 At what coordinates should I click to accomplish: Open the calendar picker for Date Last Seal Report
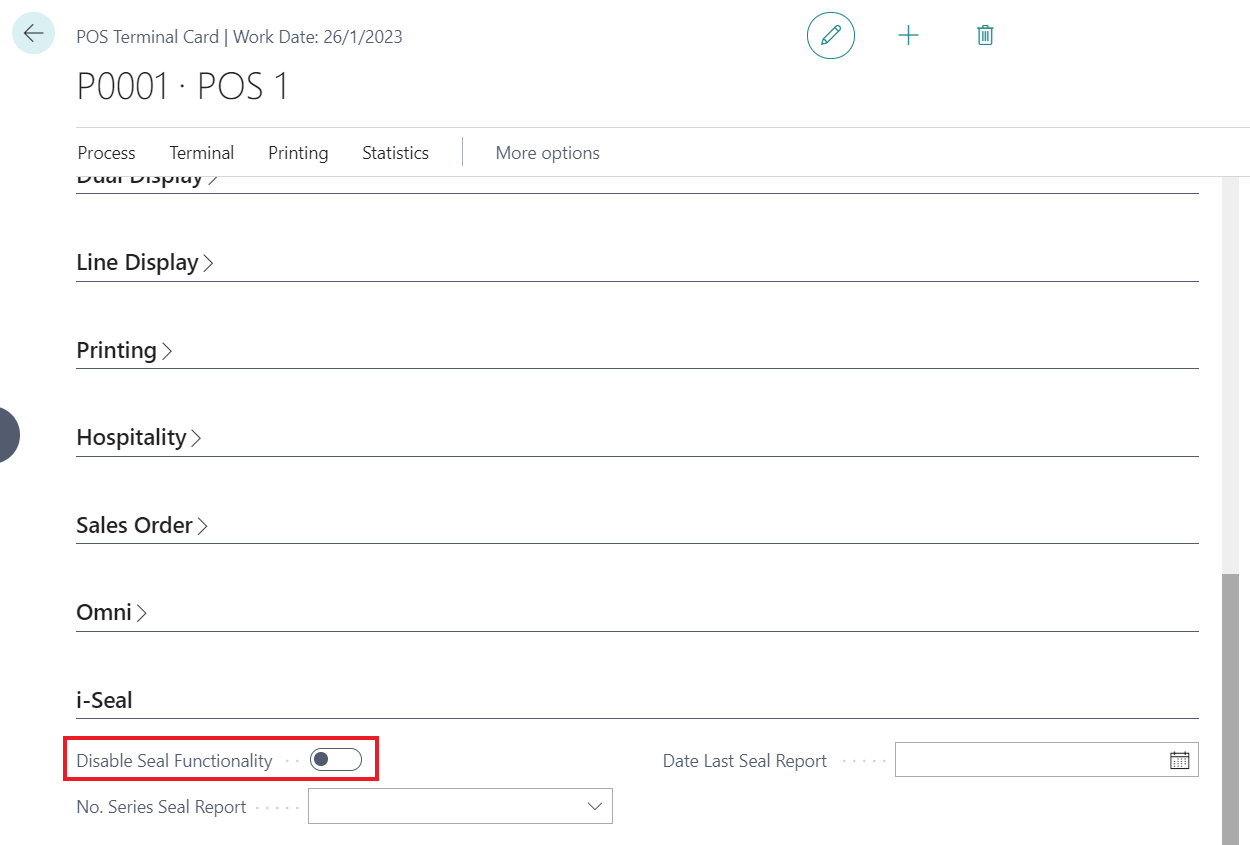[x=1179, y=760]
